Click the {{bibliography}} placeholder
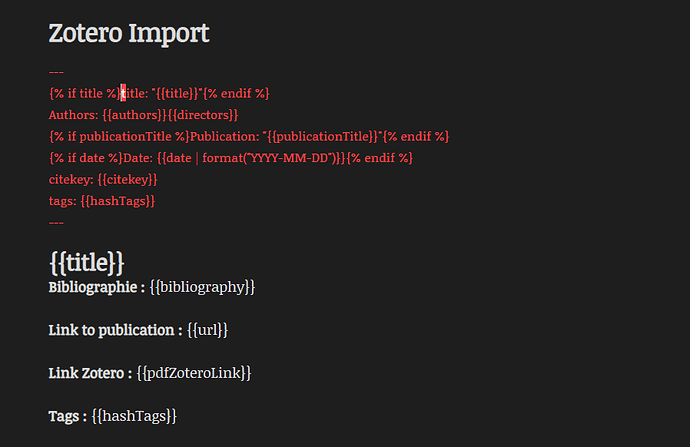This screenshot has height=447, width=690. point(203,287)
